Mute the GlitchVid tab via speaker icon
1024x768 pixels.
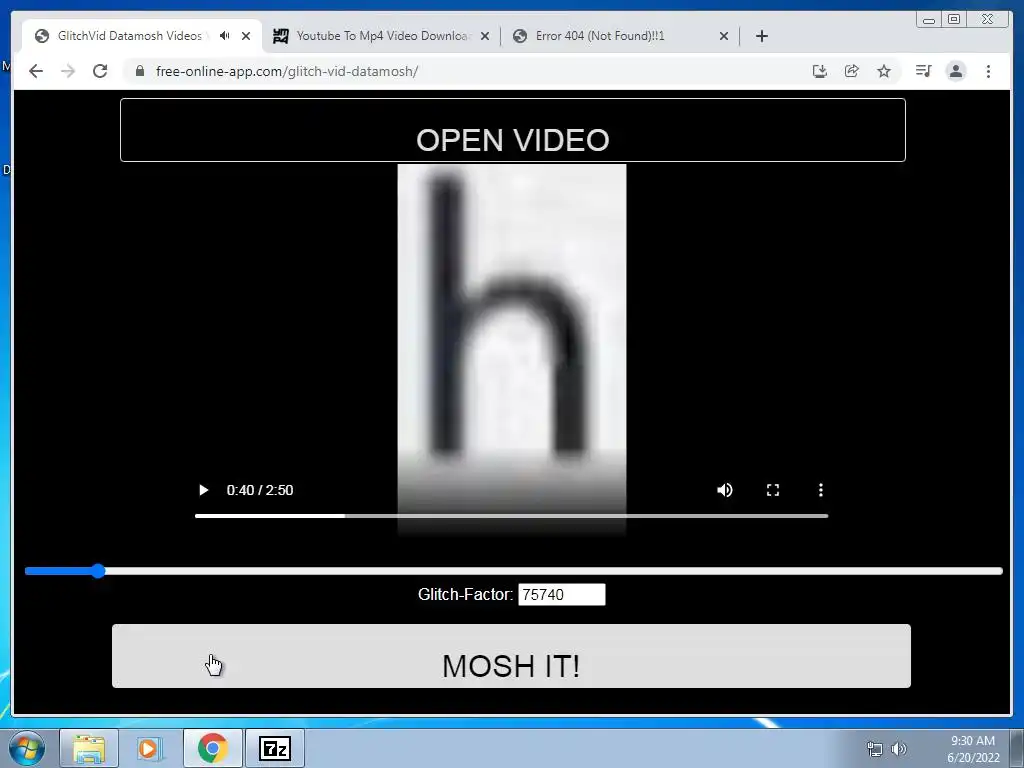coord(225,36)
